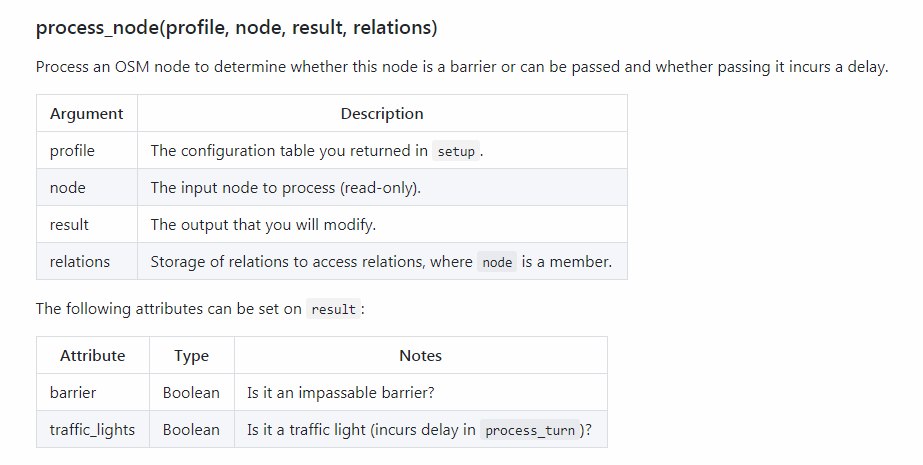Viewport: 923px width, 465px height.
Task: Click the 'setup' inline code in profile row
Action: [456, 151]
